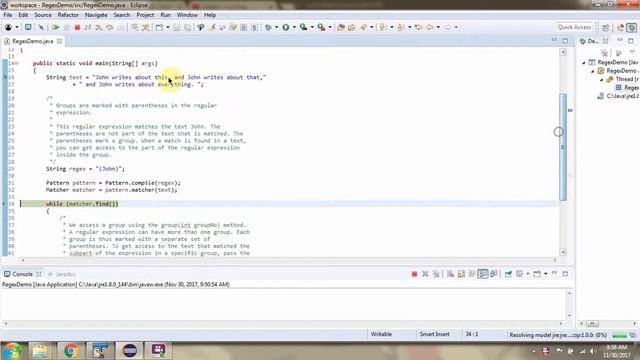
Task: Maximize the editor area
Action: pyautogui.click(x=565, y=41)
